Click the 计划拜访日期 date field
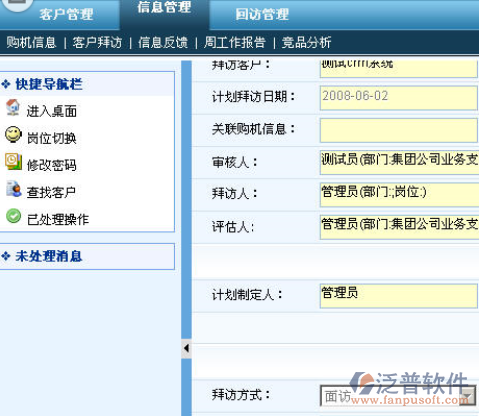 coord(399,98)
